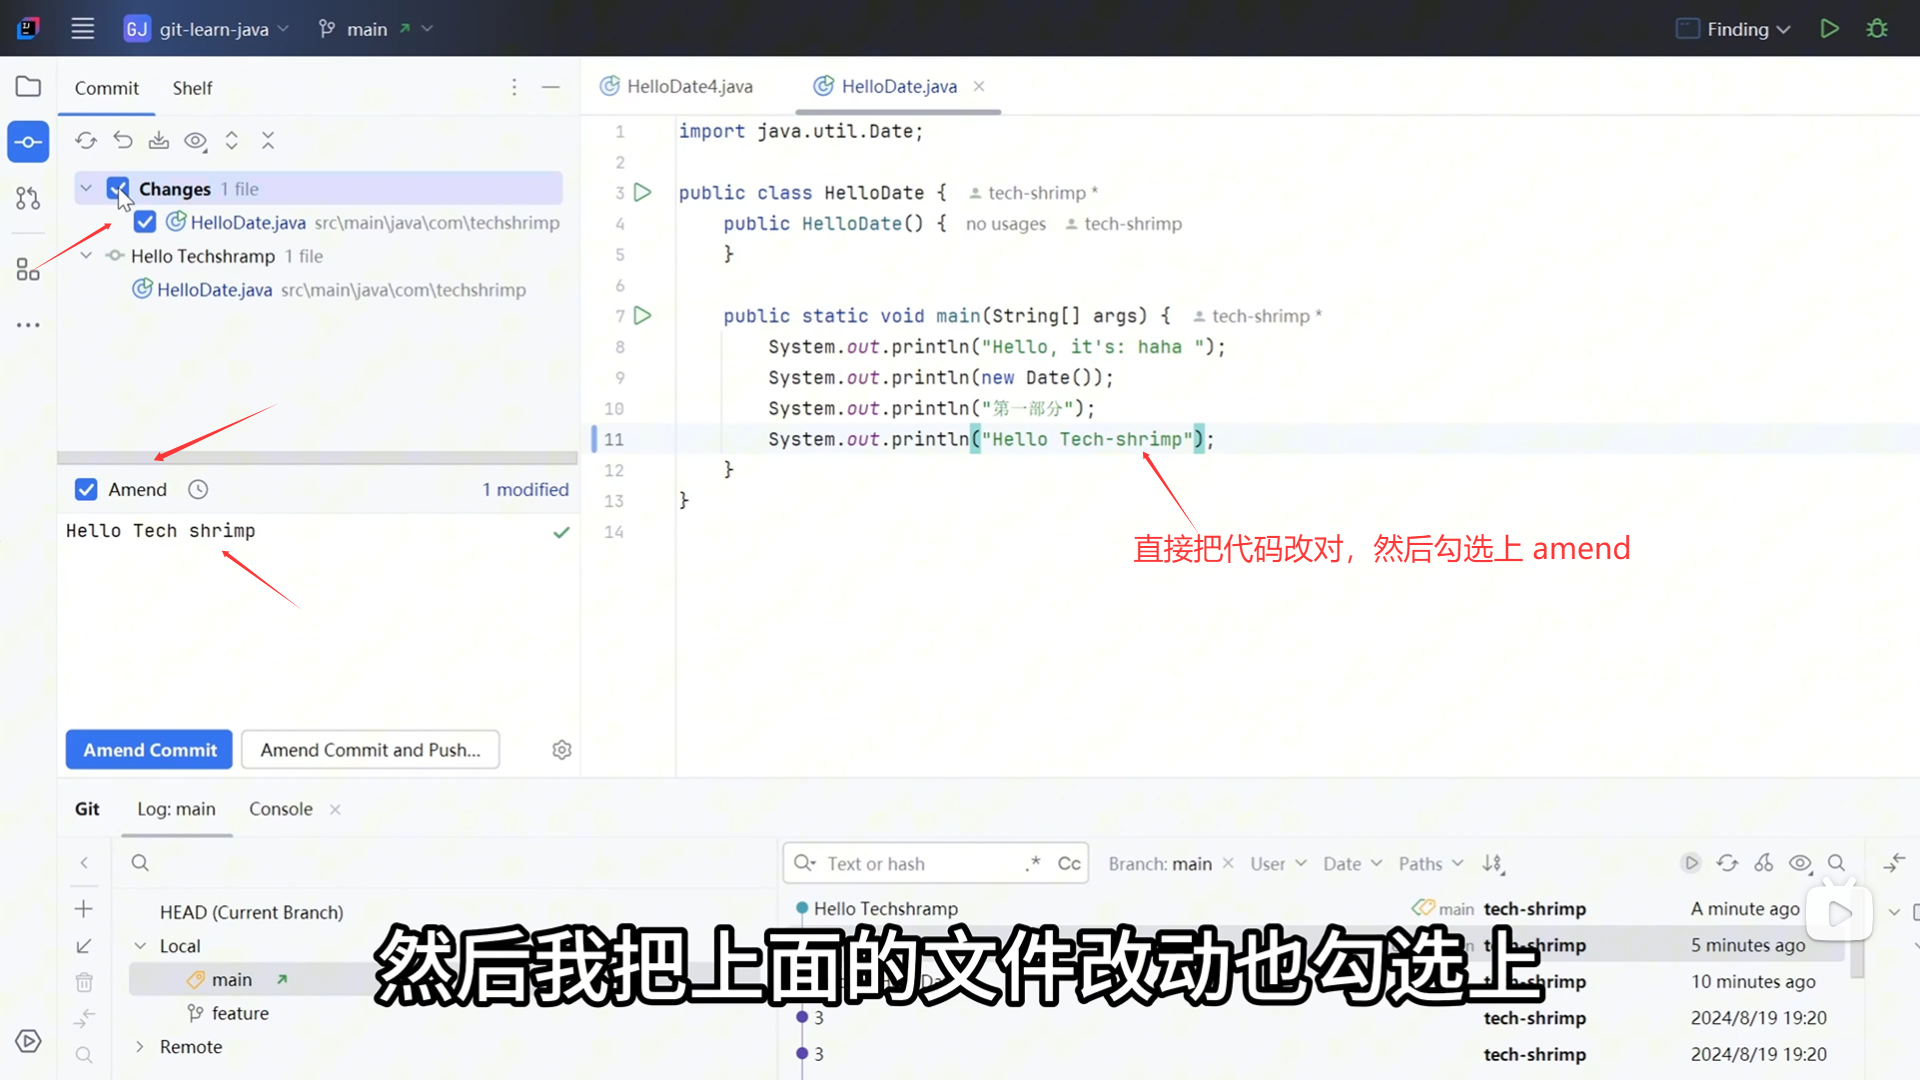Click the Debug bug icon
Screen dimensions: 1920x1080
[1877, 29]
